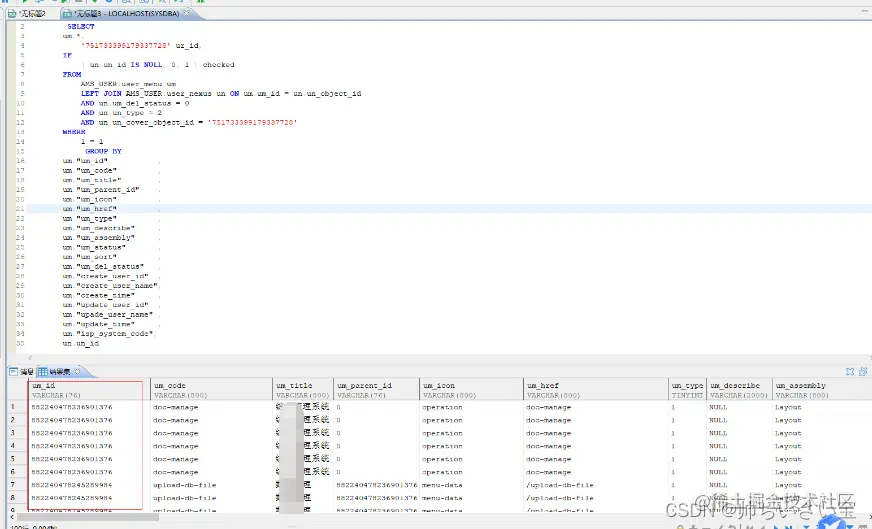Viewport: 872px width, 529px height.
Task: Click the SELECT keyword on line 2
Action: point(81,26)
